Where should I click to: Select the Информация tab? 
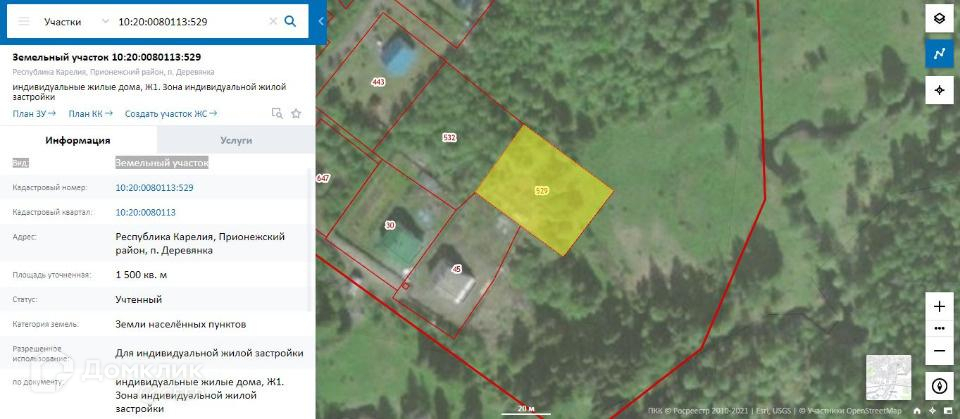coord(78,140)
